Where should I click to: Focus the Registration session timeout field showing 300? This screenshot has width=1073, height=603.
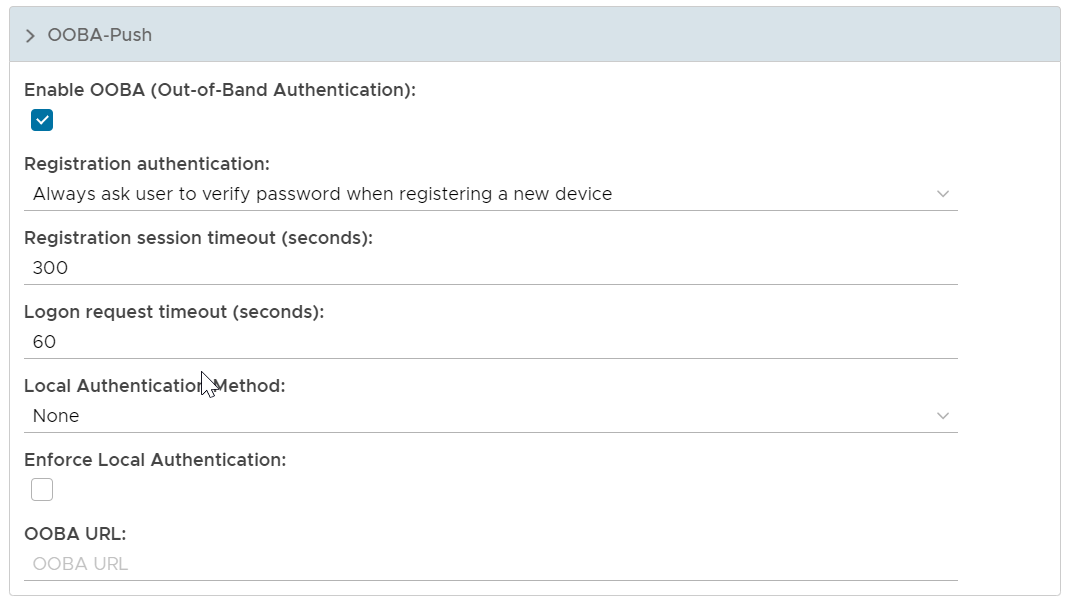coord(490,268)
